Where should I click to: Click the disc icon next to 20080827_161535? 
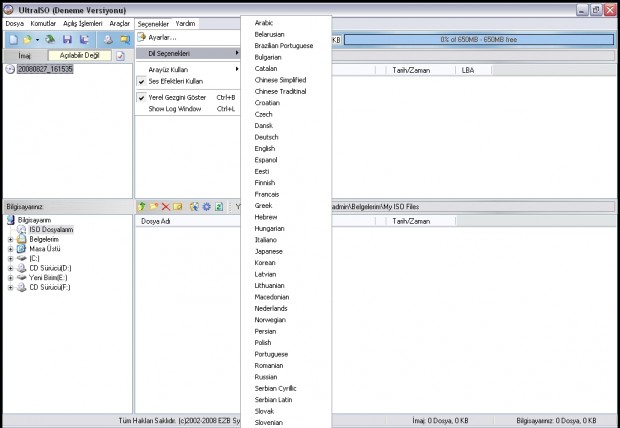[x=10, y=69]
